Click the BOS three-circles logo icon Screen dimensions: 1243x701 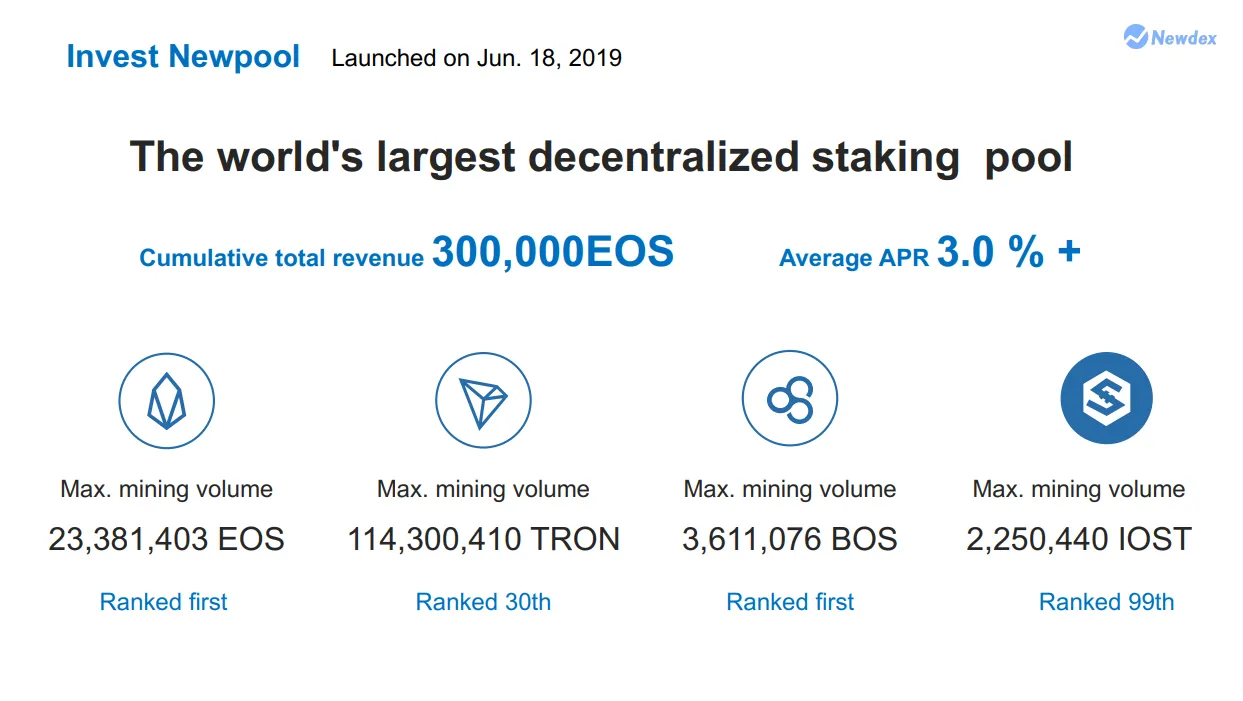tap(790, 399)
